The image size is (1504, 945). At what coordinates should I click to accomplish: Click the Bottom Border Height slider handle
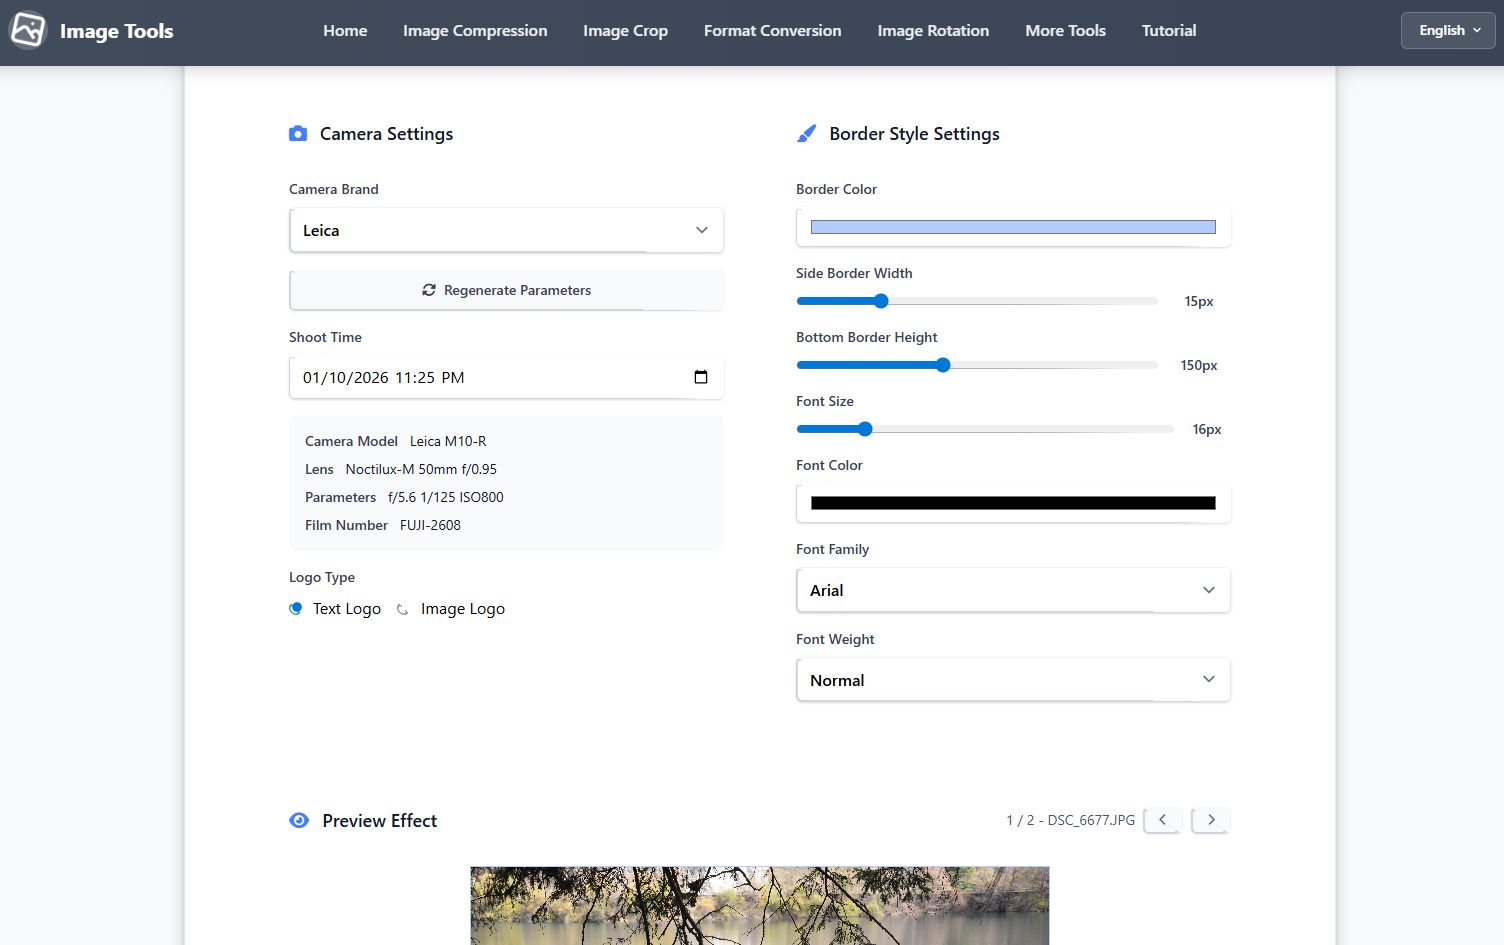[943, 365]
